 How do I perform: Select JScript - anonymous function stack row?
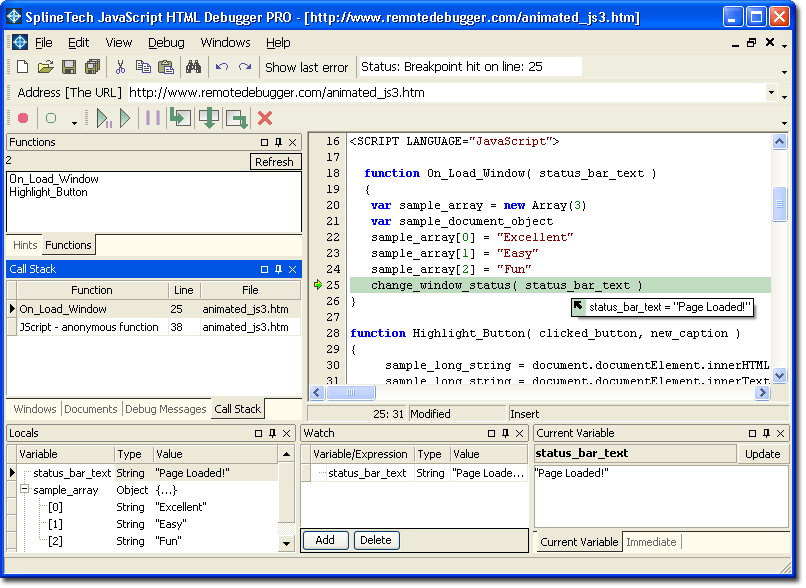[153, 327]
